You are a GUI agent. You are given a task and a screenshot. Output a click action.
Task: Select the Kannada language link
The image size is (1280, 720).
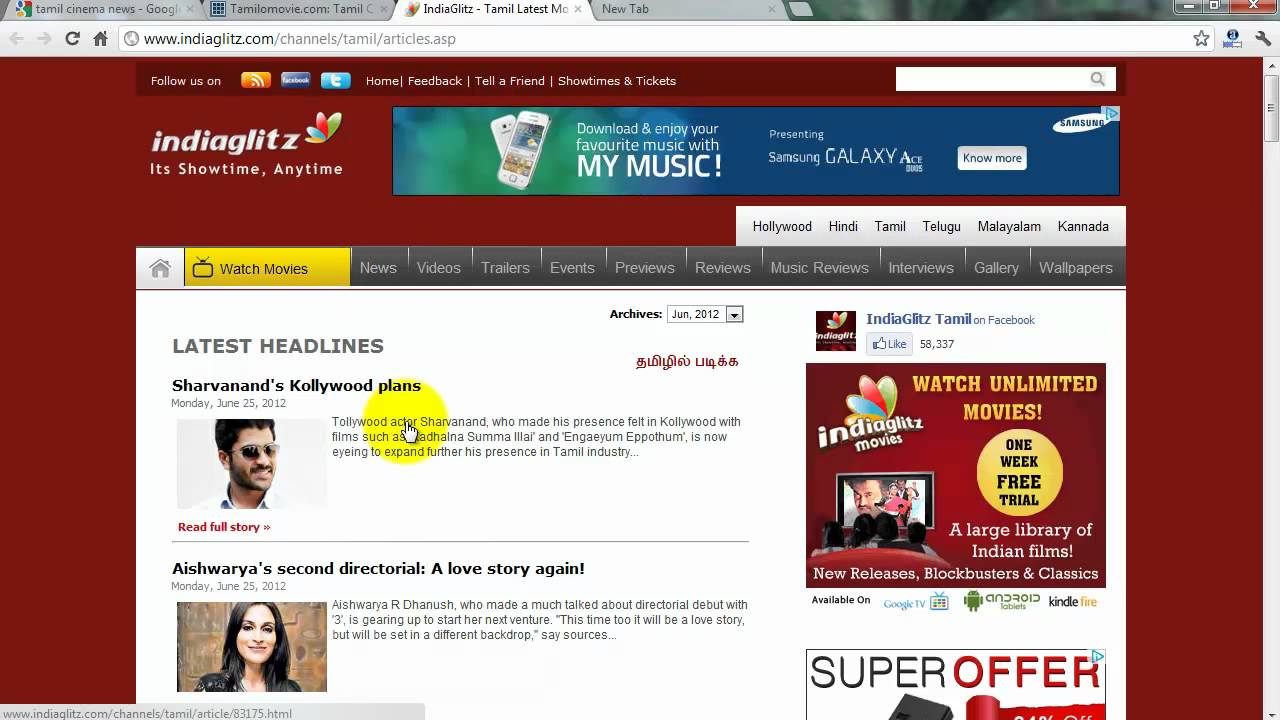click(x=1083, y=227)
